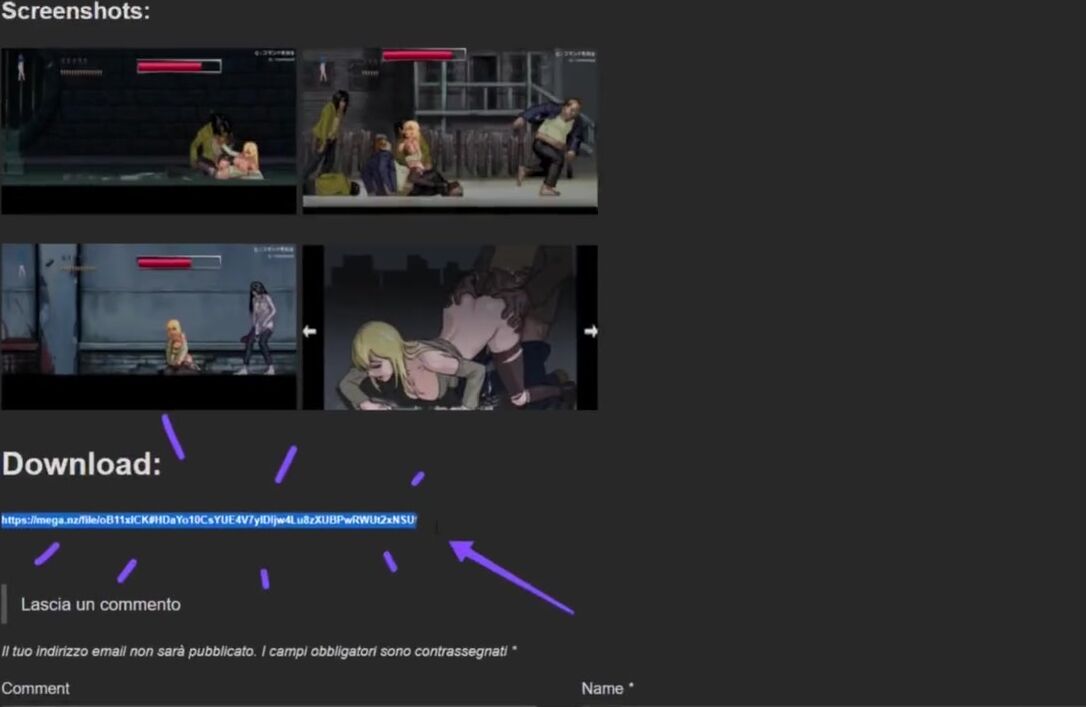Click the "Screenshots:" heading
The width and height of the screenshot is (1086, 707).
click(x=75, y=11)
